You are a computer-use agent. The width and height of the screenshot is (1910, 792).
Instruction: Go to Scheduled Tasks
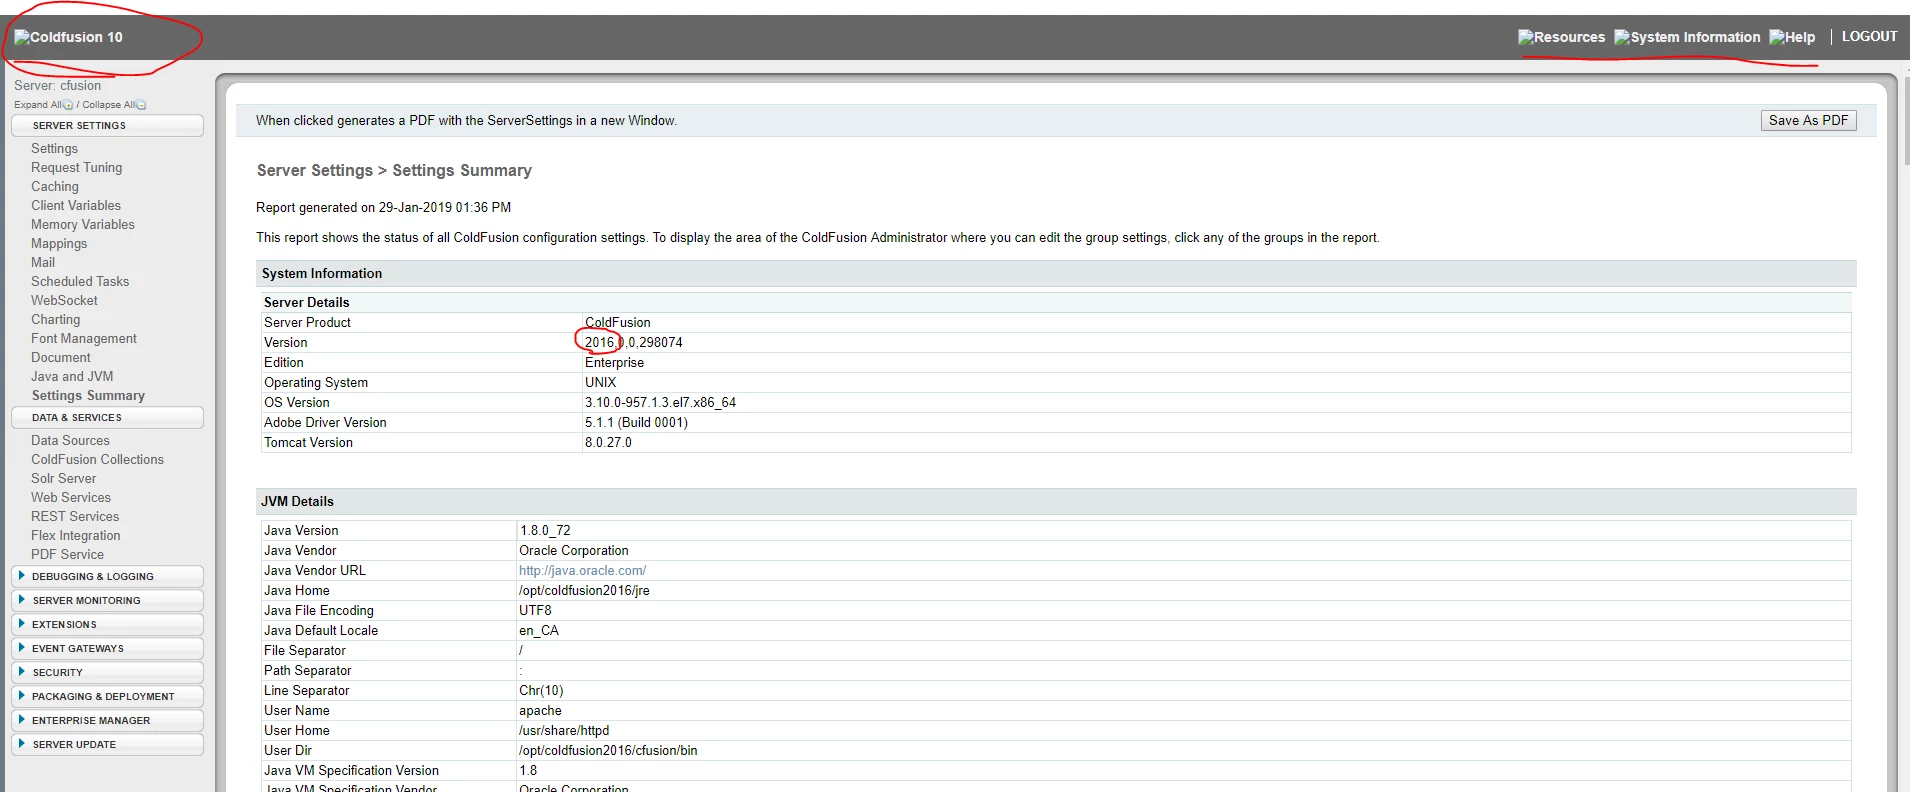tap(80, 281)
